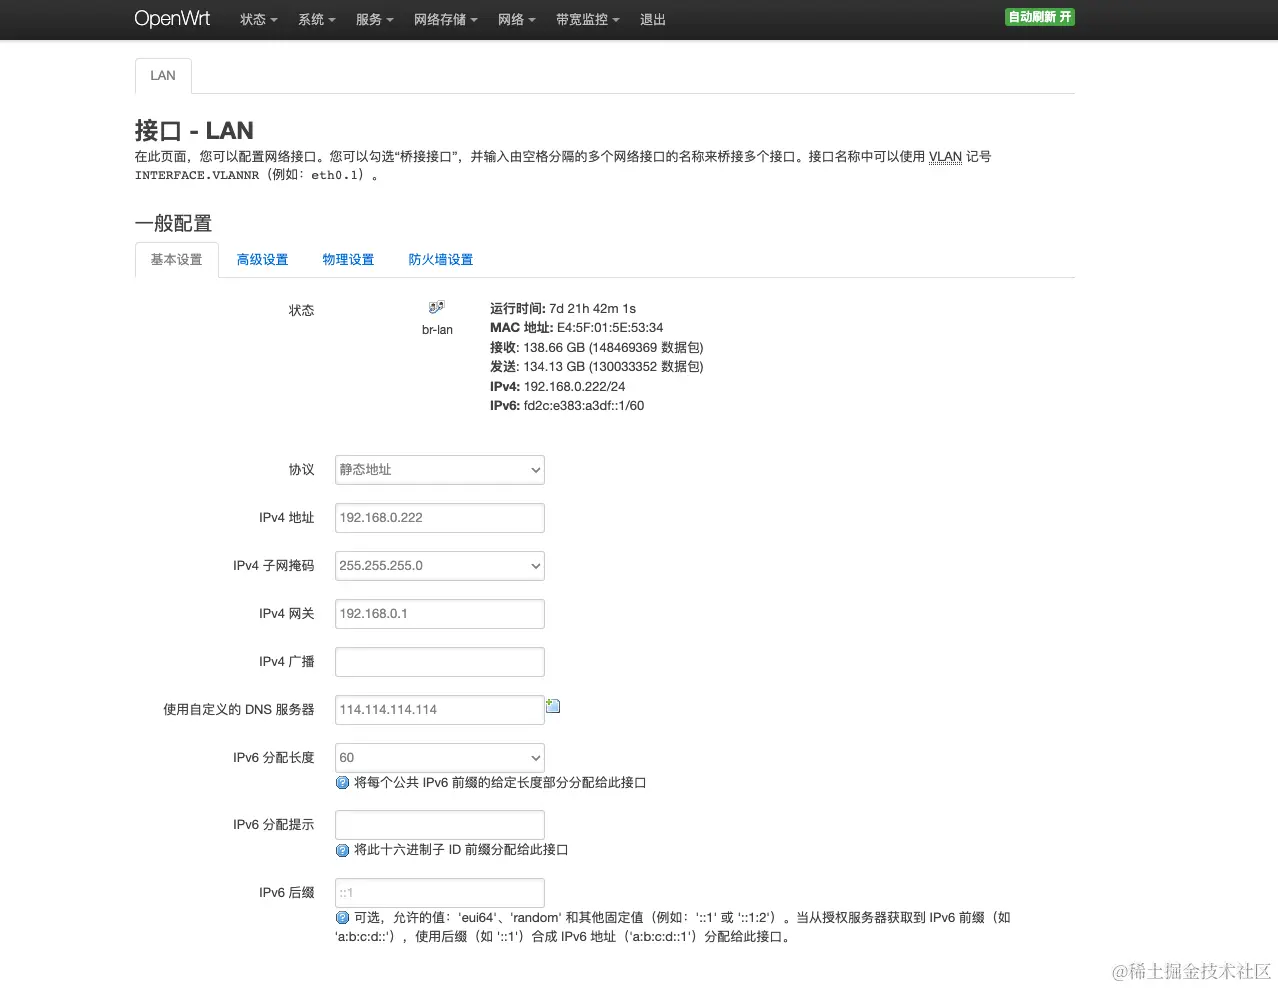This screenshot has width=1278, height=988.
Task: Open the 协议 protocol dropdown
Action: click(439, 469)
